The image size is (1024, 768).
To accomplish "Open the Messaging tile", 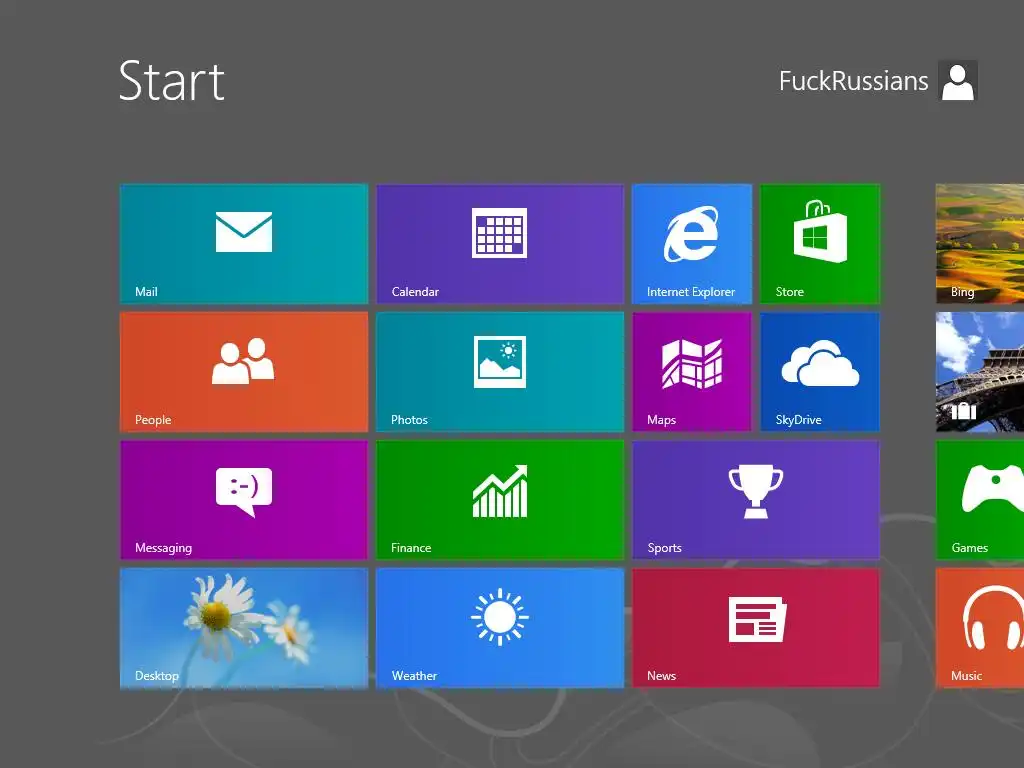I will coord(244,500).
